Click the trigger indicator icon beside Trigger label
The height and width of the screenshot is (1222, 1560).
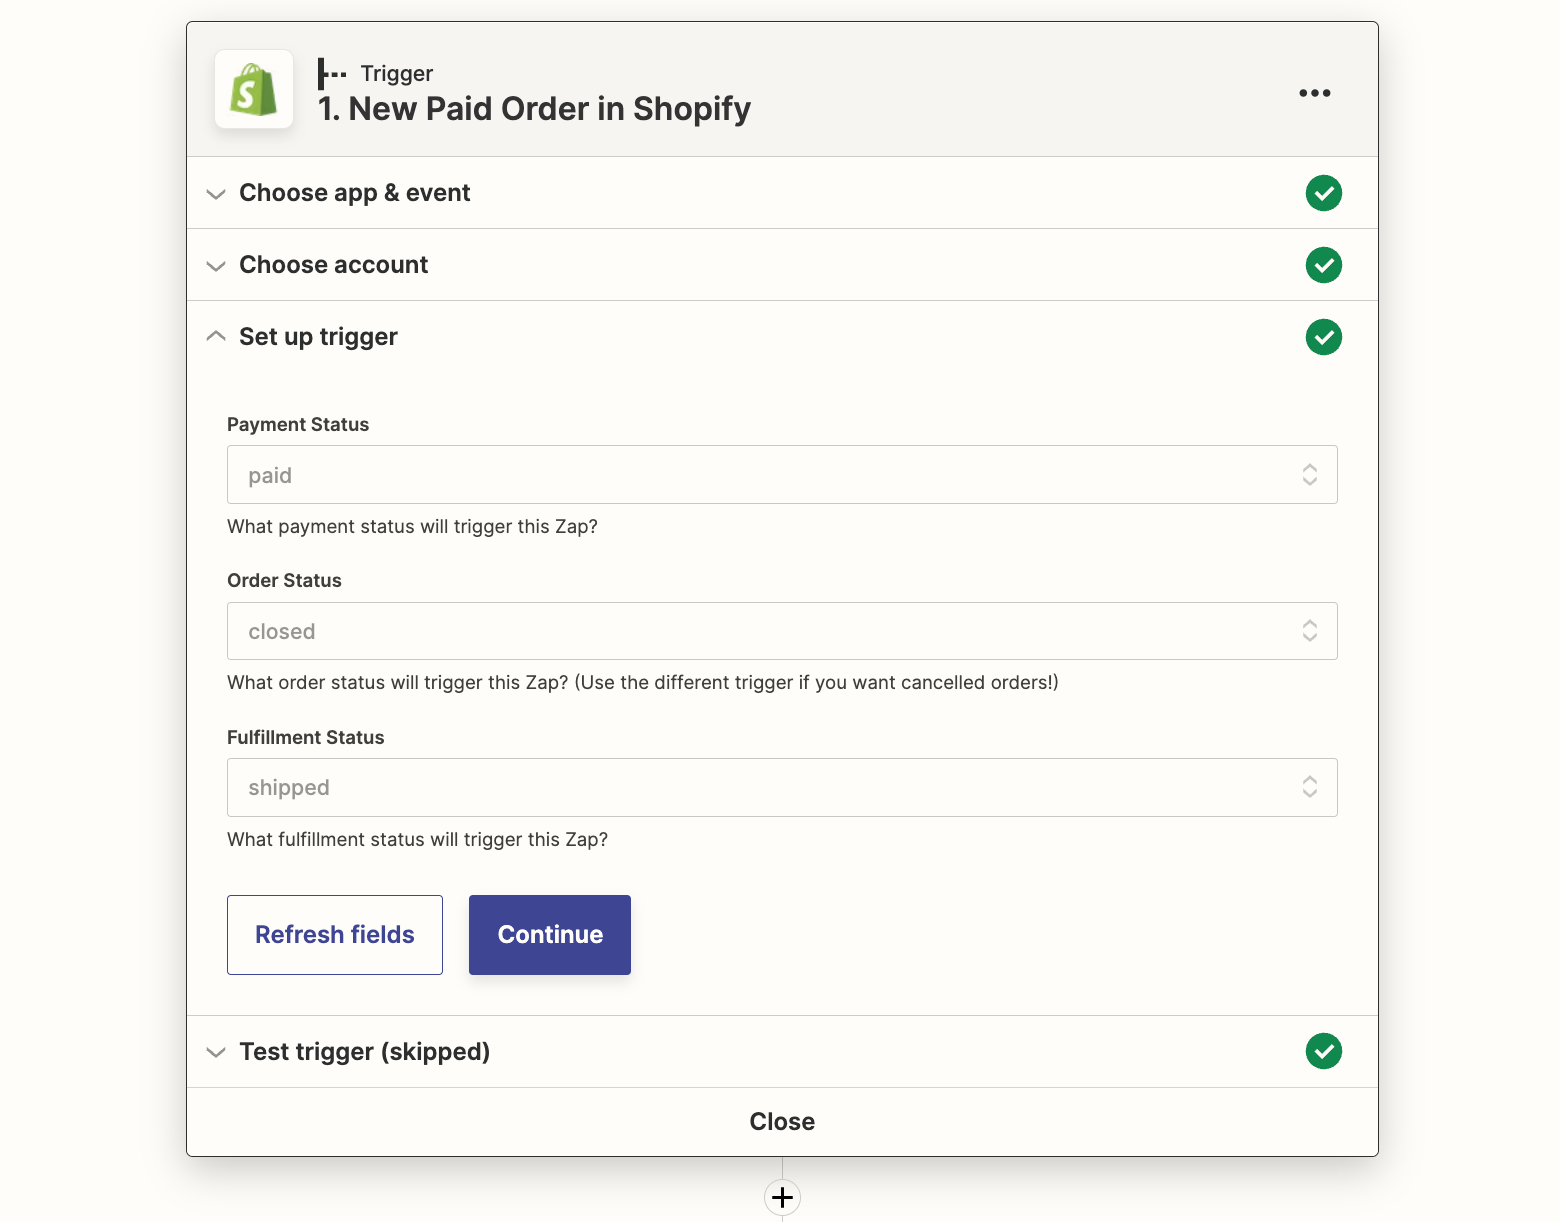(x=331, y=72)
